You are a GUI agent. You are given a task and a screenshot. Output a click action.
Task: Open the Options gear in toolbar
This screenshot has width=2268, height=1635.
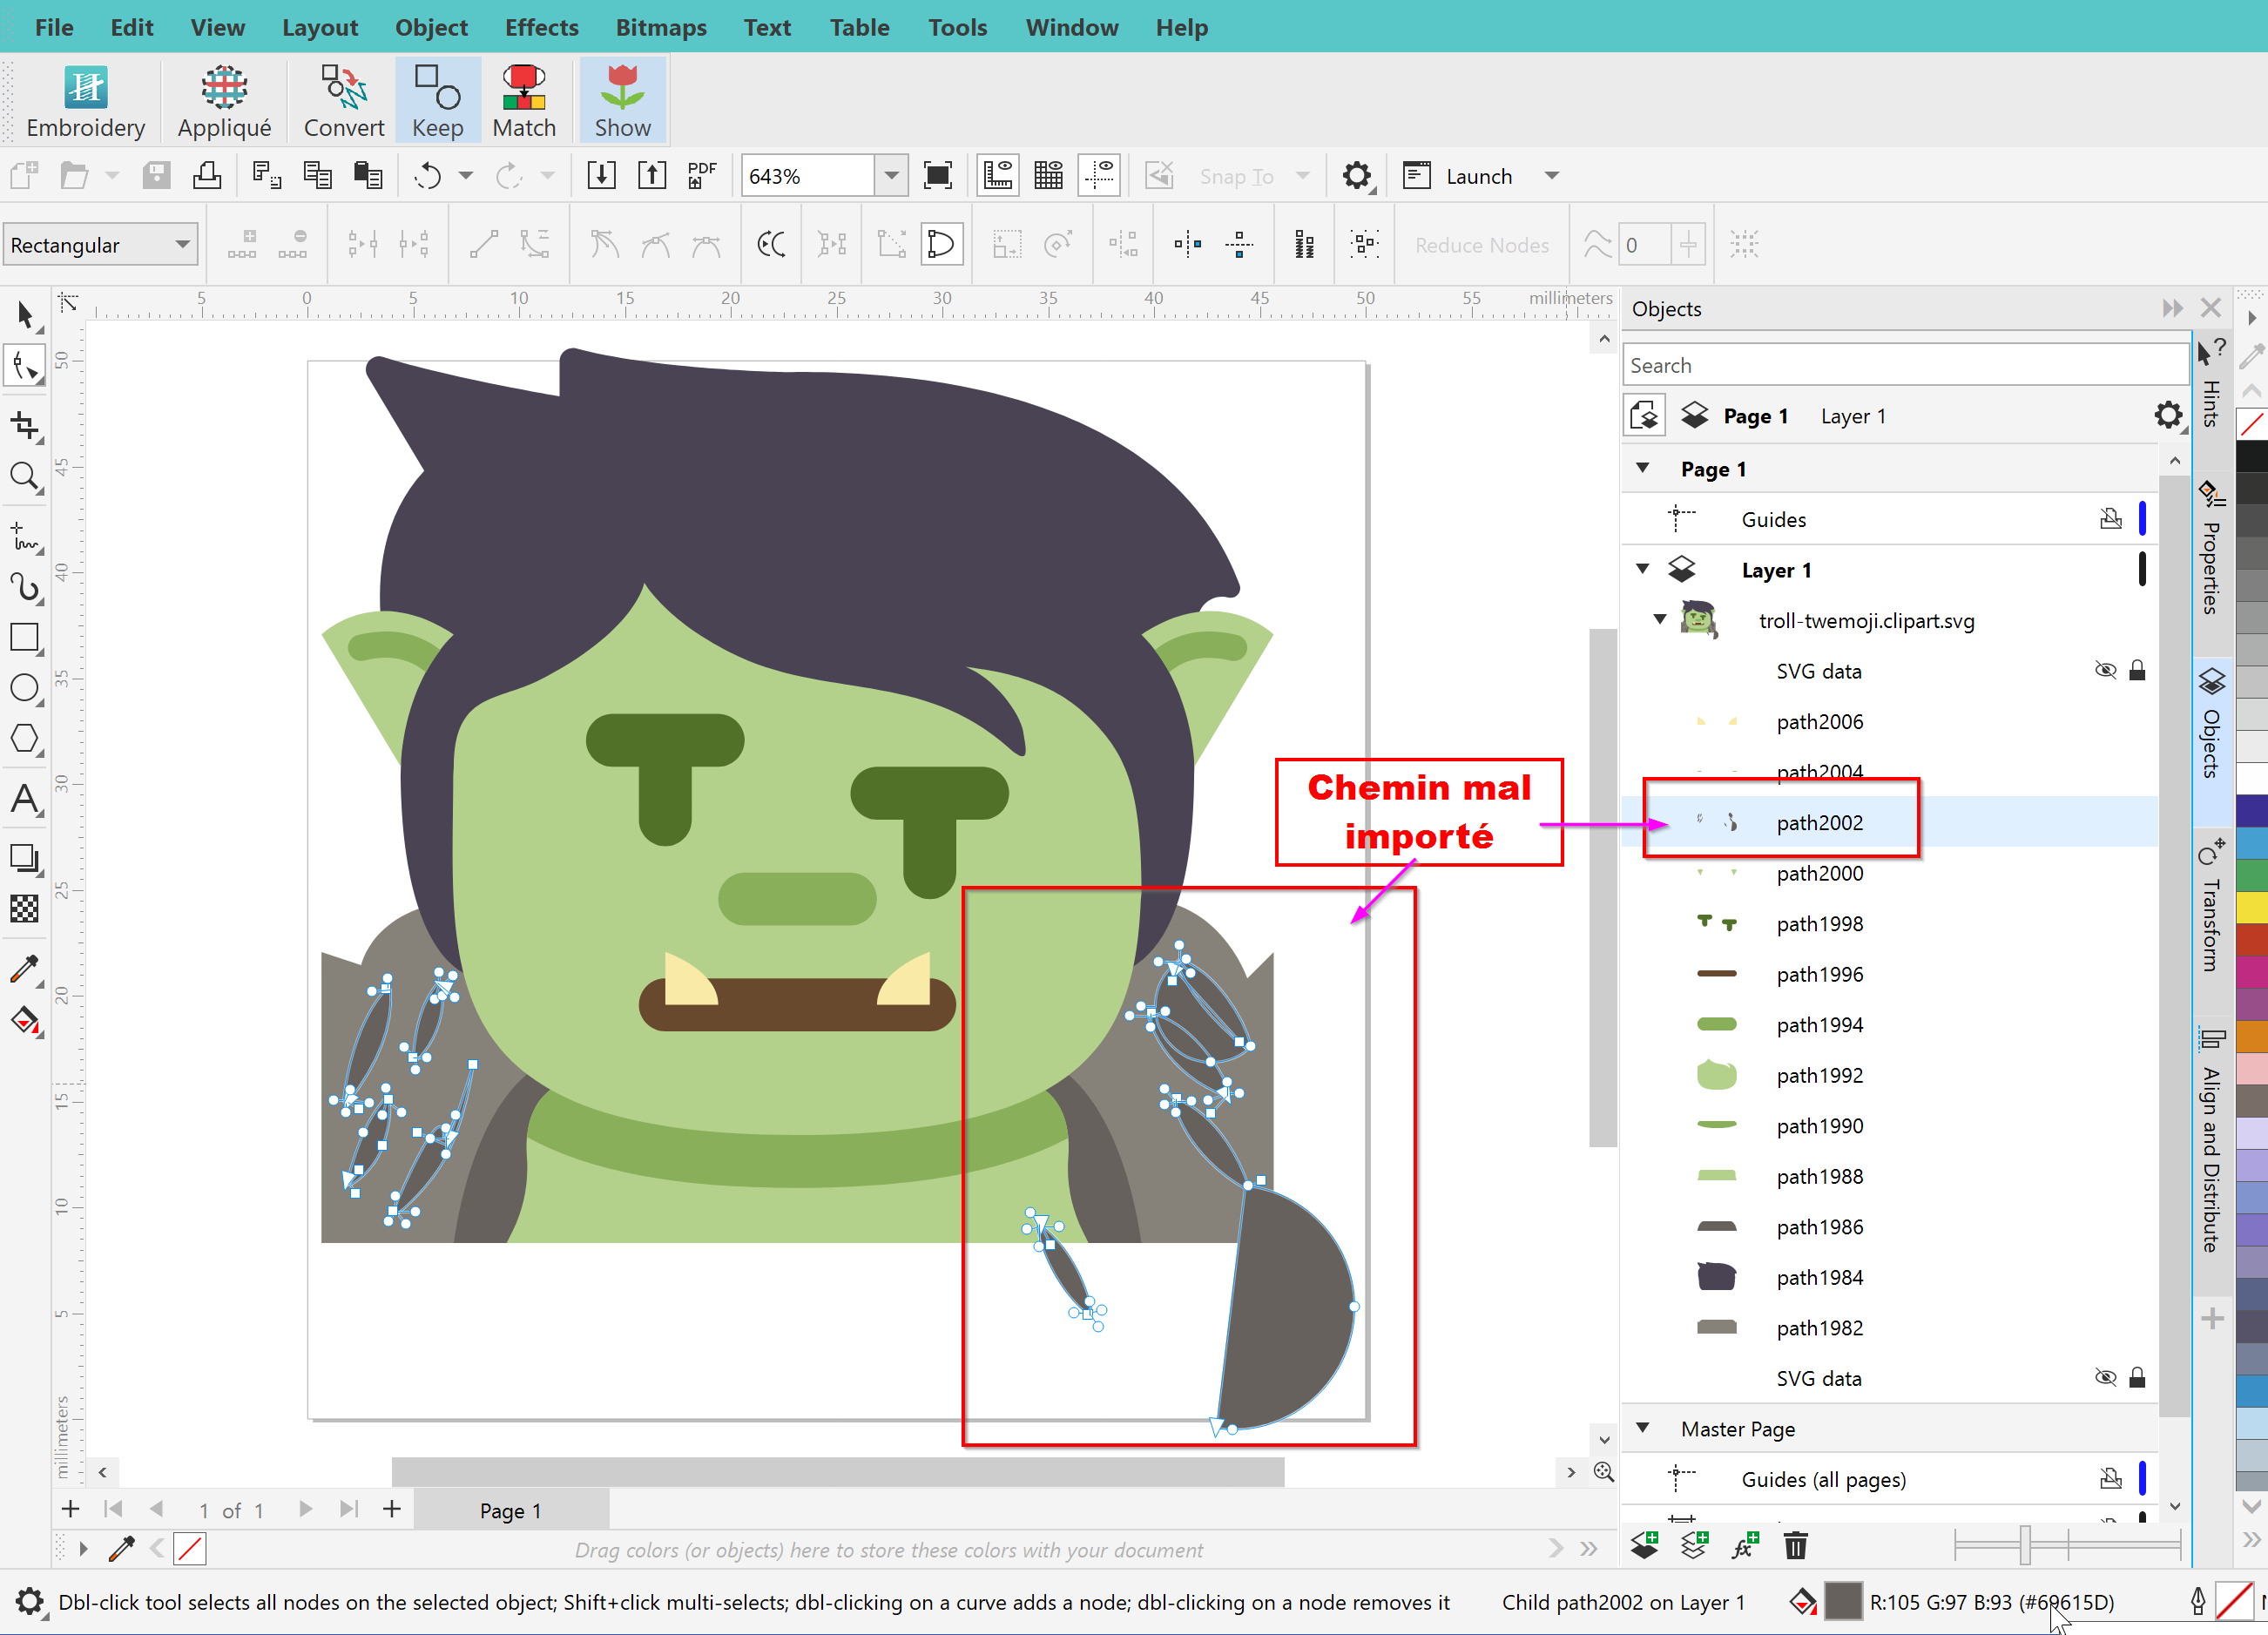click(1357, 176)
